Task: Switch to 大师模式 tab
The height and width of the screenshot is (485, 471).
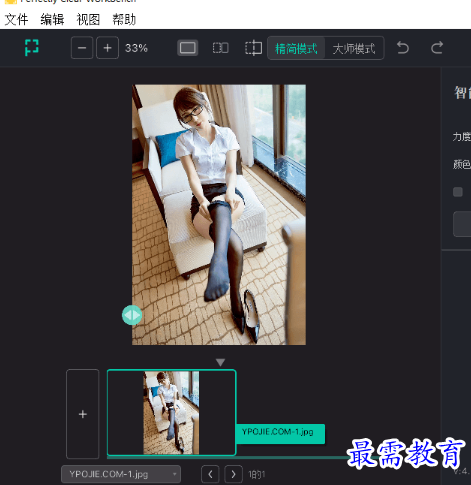Action: click(354, 48)
